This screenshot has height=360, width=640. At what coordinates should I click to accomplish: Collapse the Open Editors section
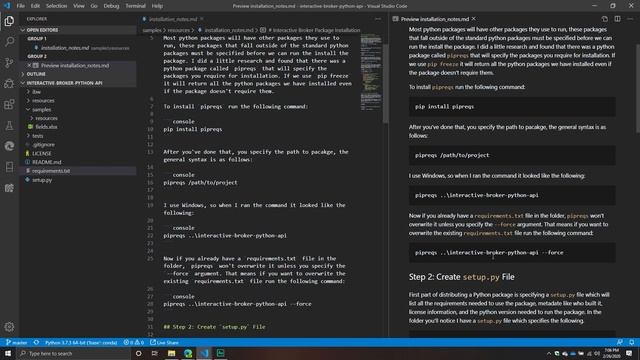[x=78, y=30]
